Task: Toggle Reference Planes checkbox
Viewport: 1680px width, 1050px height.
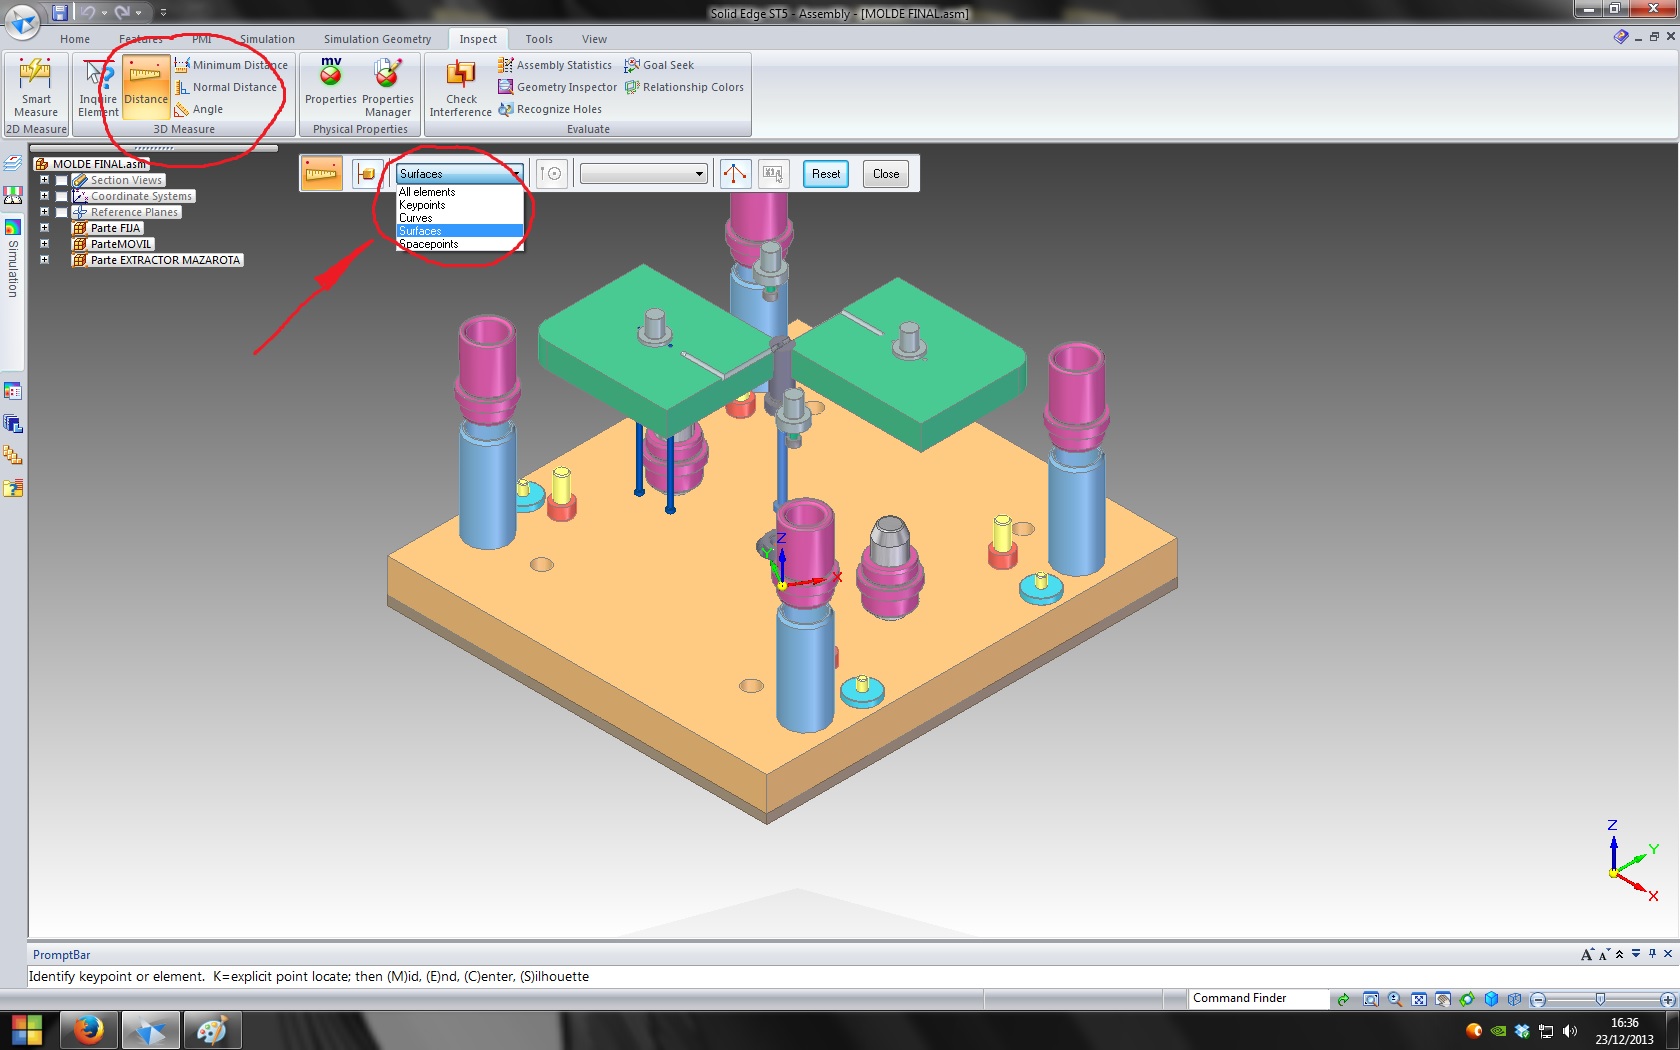Action: point(62,212)
